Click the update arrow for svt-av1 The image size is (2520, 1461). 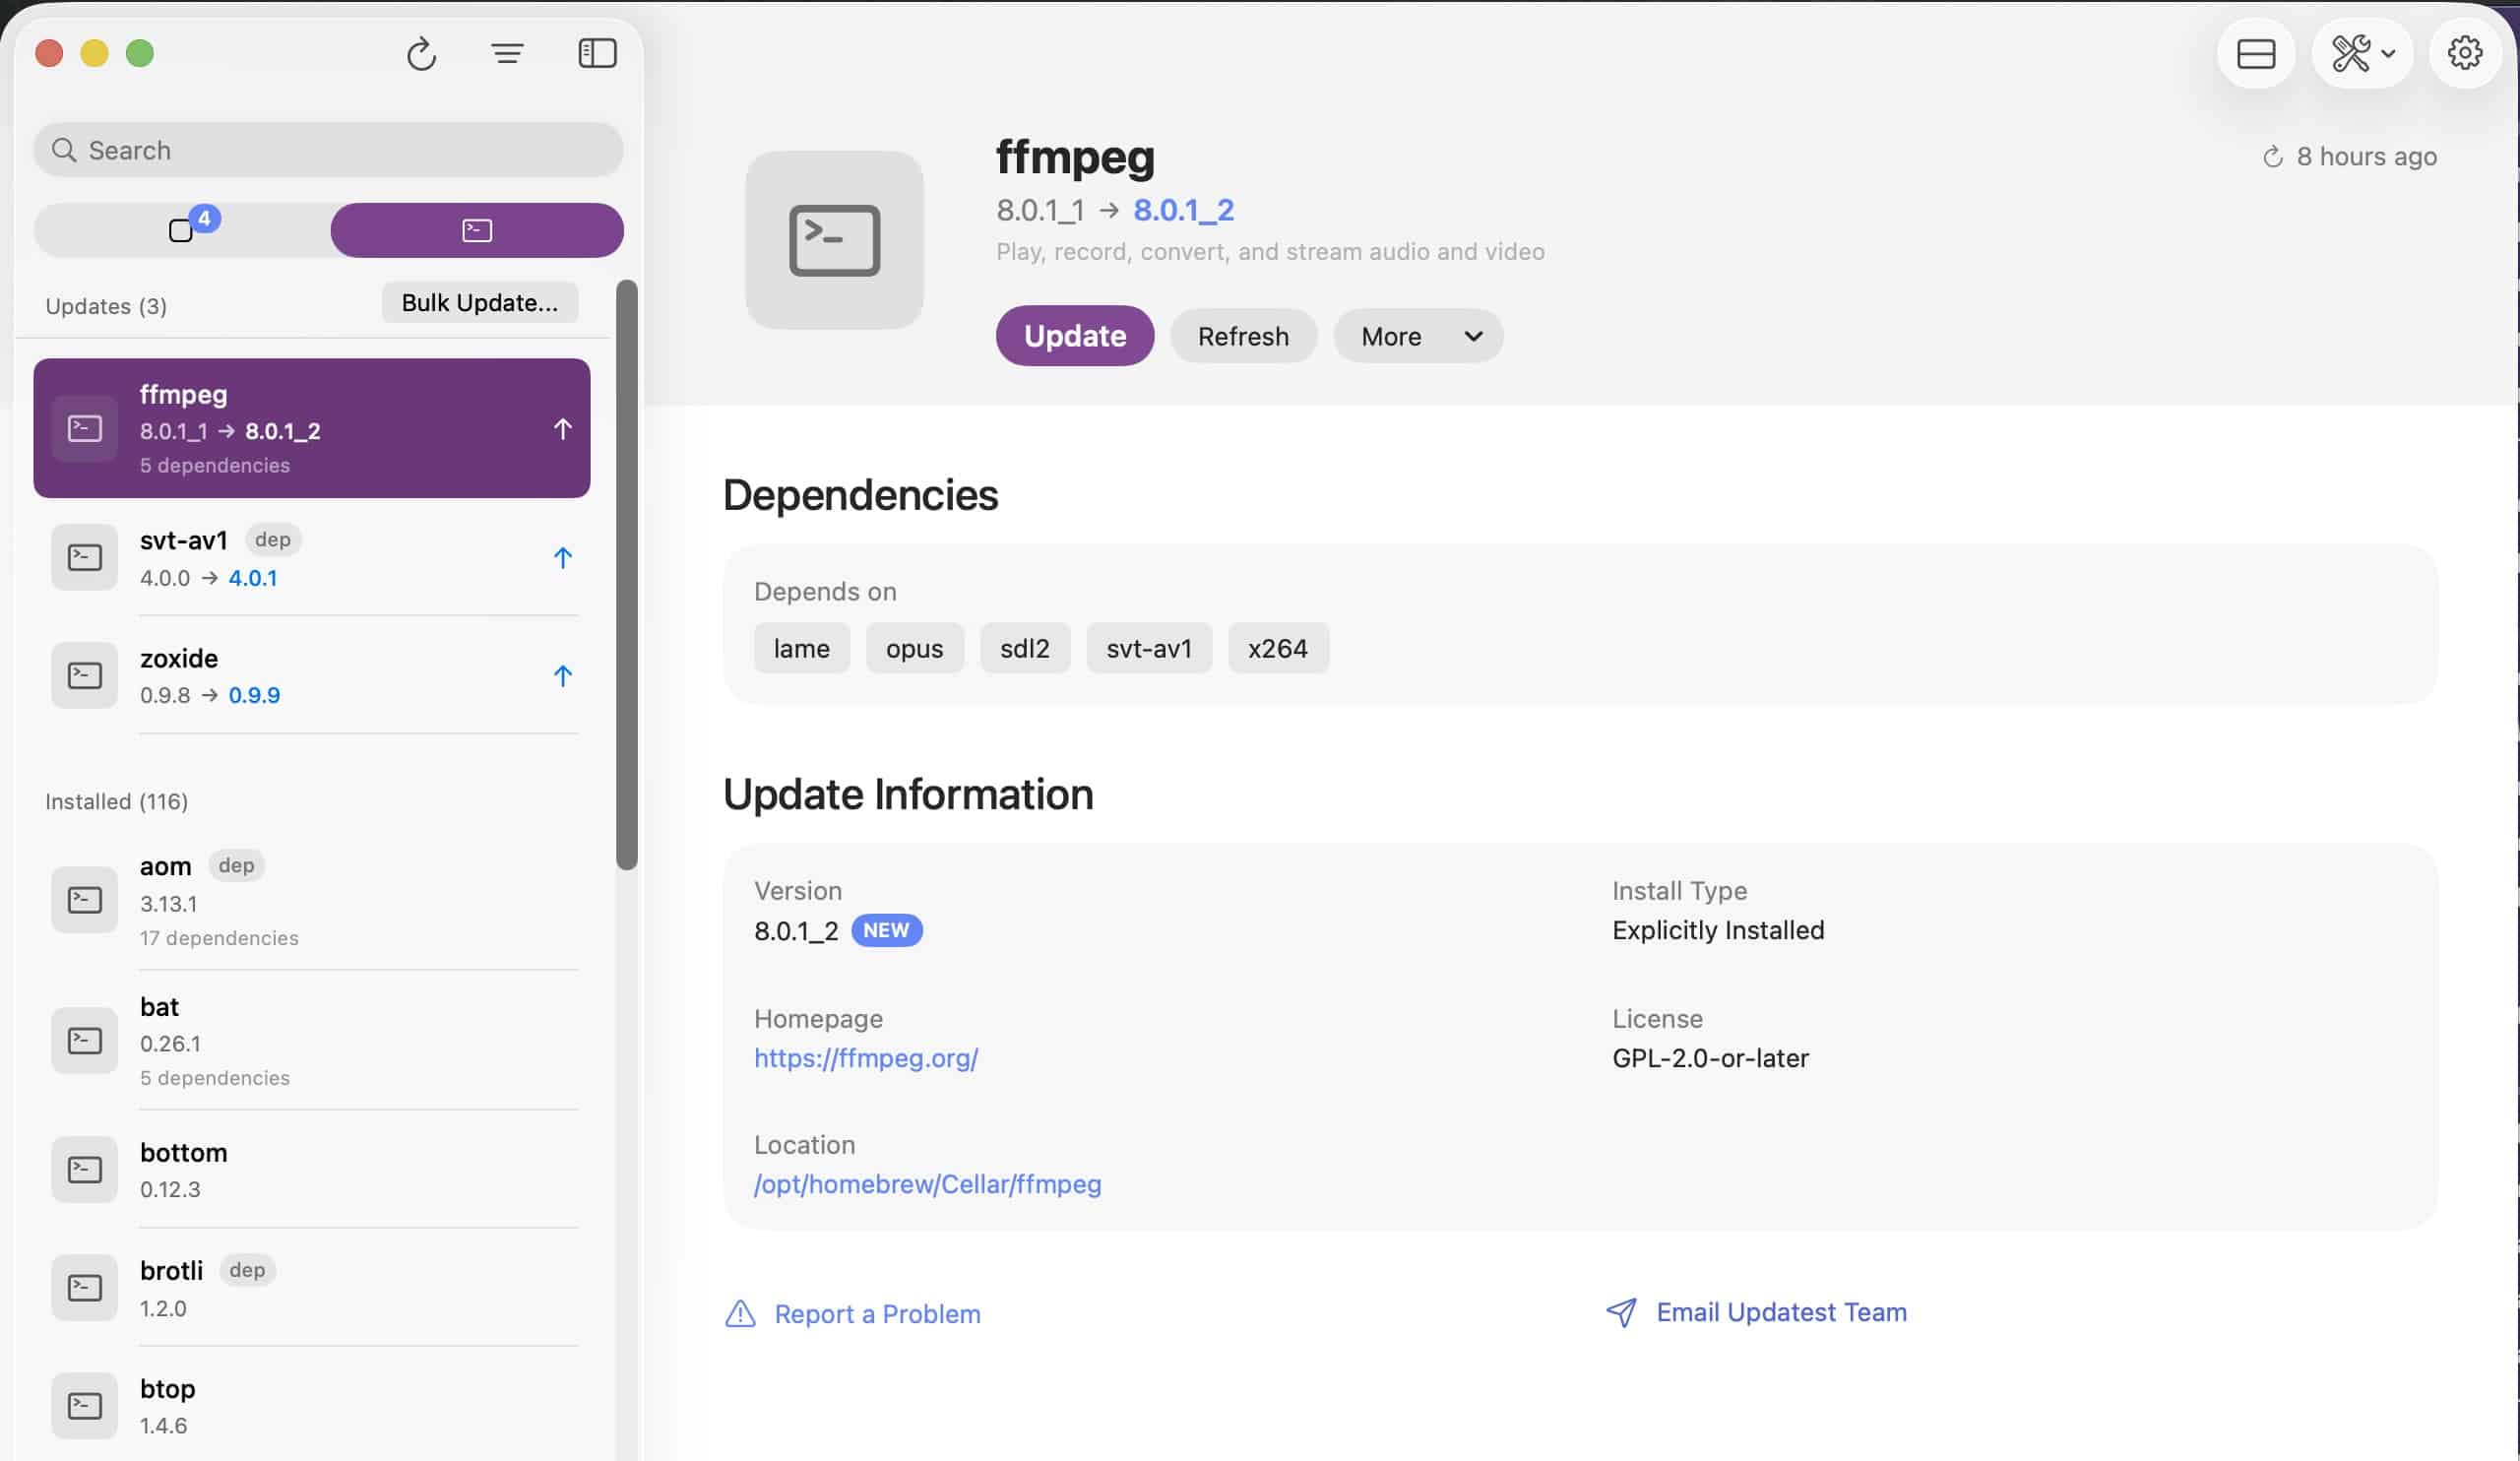[x=563, y=558]
